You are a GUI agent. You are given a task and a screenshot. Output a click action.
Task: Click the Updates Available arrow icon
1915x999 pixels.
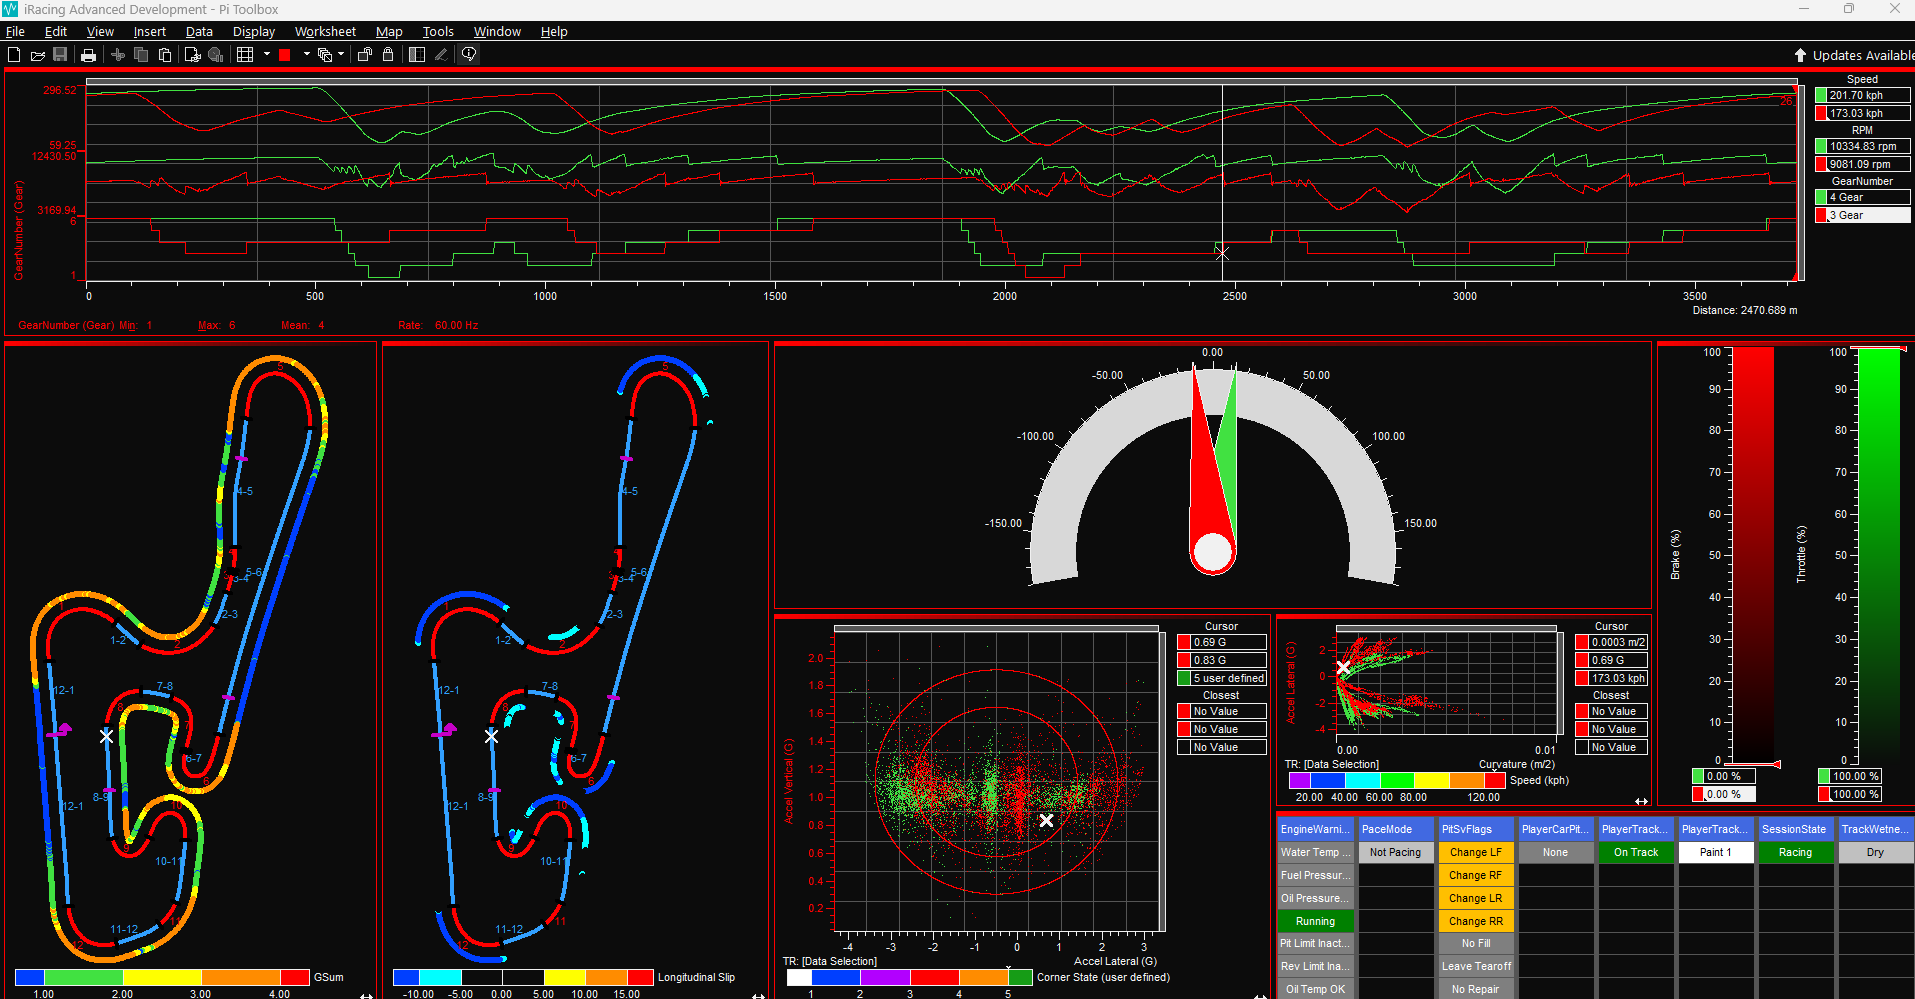click(1800, 56)
